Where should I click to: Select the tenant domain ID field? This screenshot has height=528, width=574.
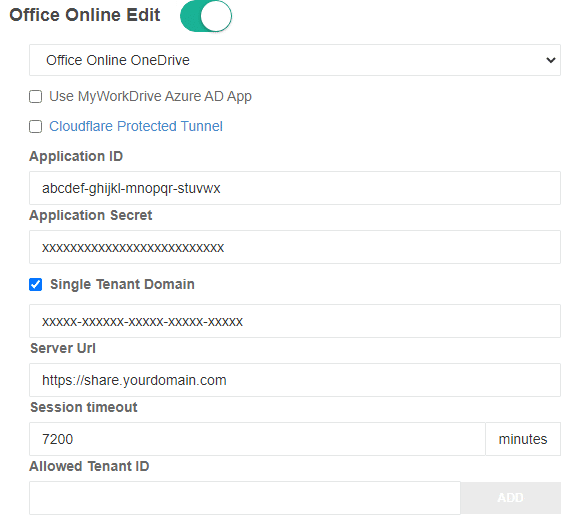point(295,321)
